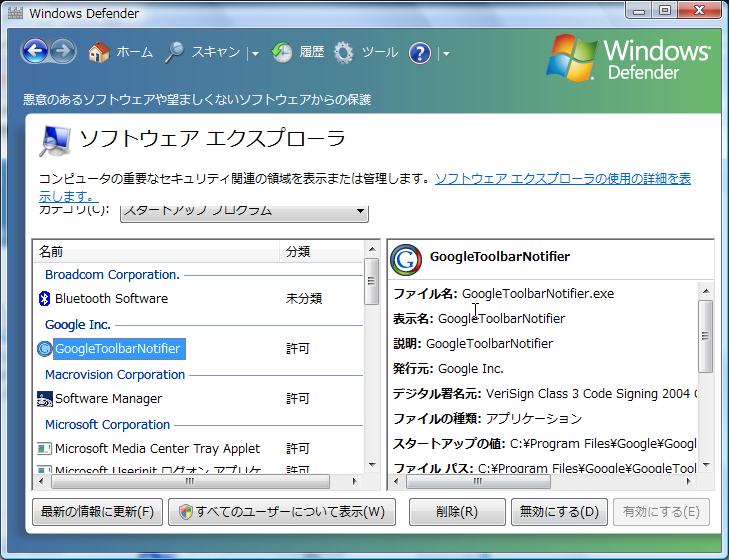Open the Software Explorer usage details link
The image size is (729, 560).
coord(562,179)
